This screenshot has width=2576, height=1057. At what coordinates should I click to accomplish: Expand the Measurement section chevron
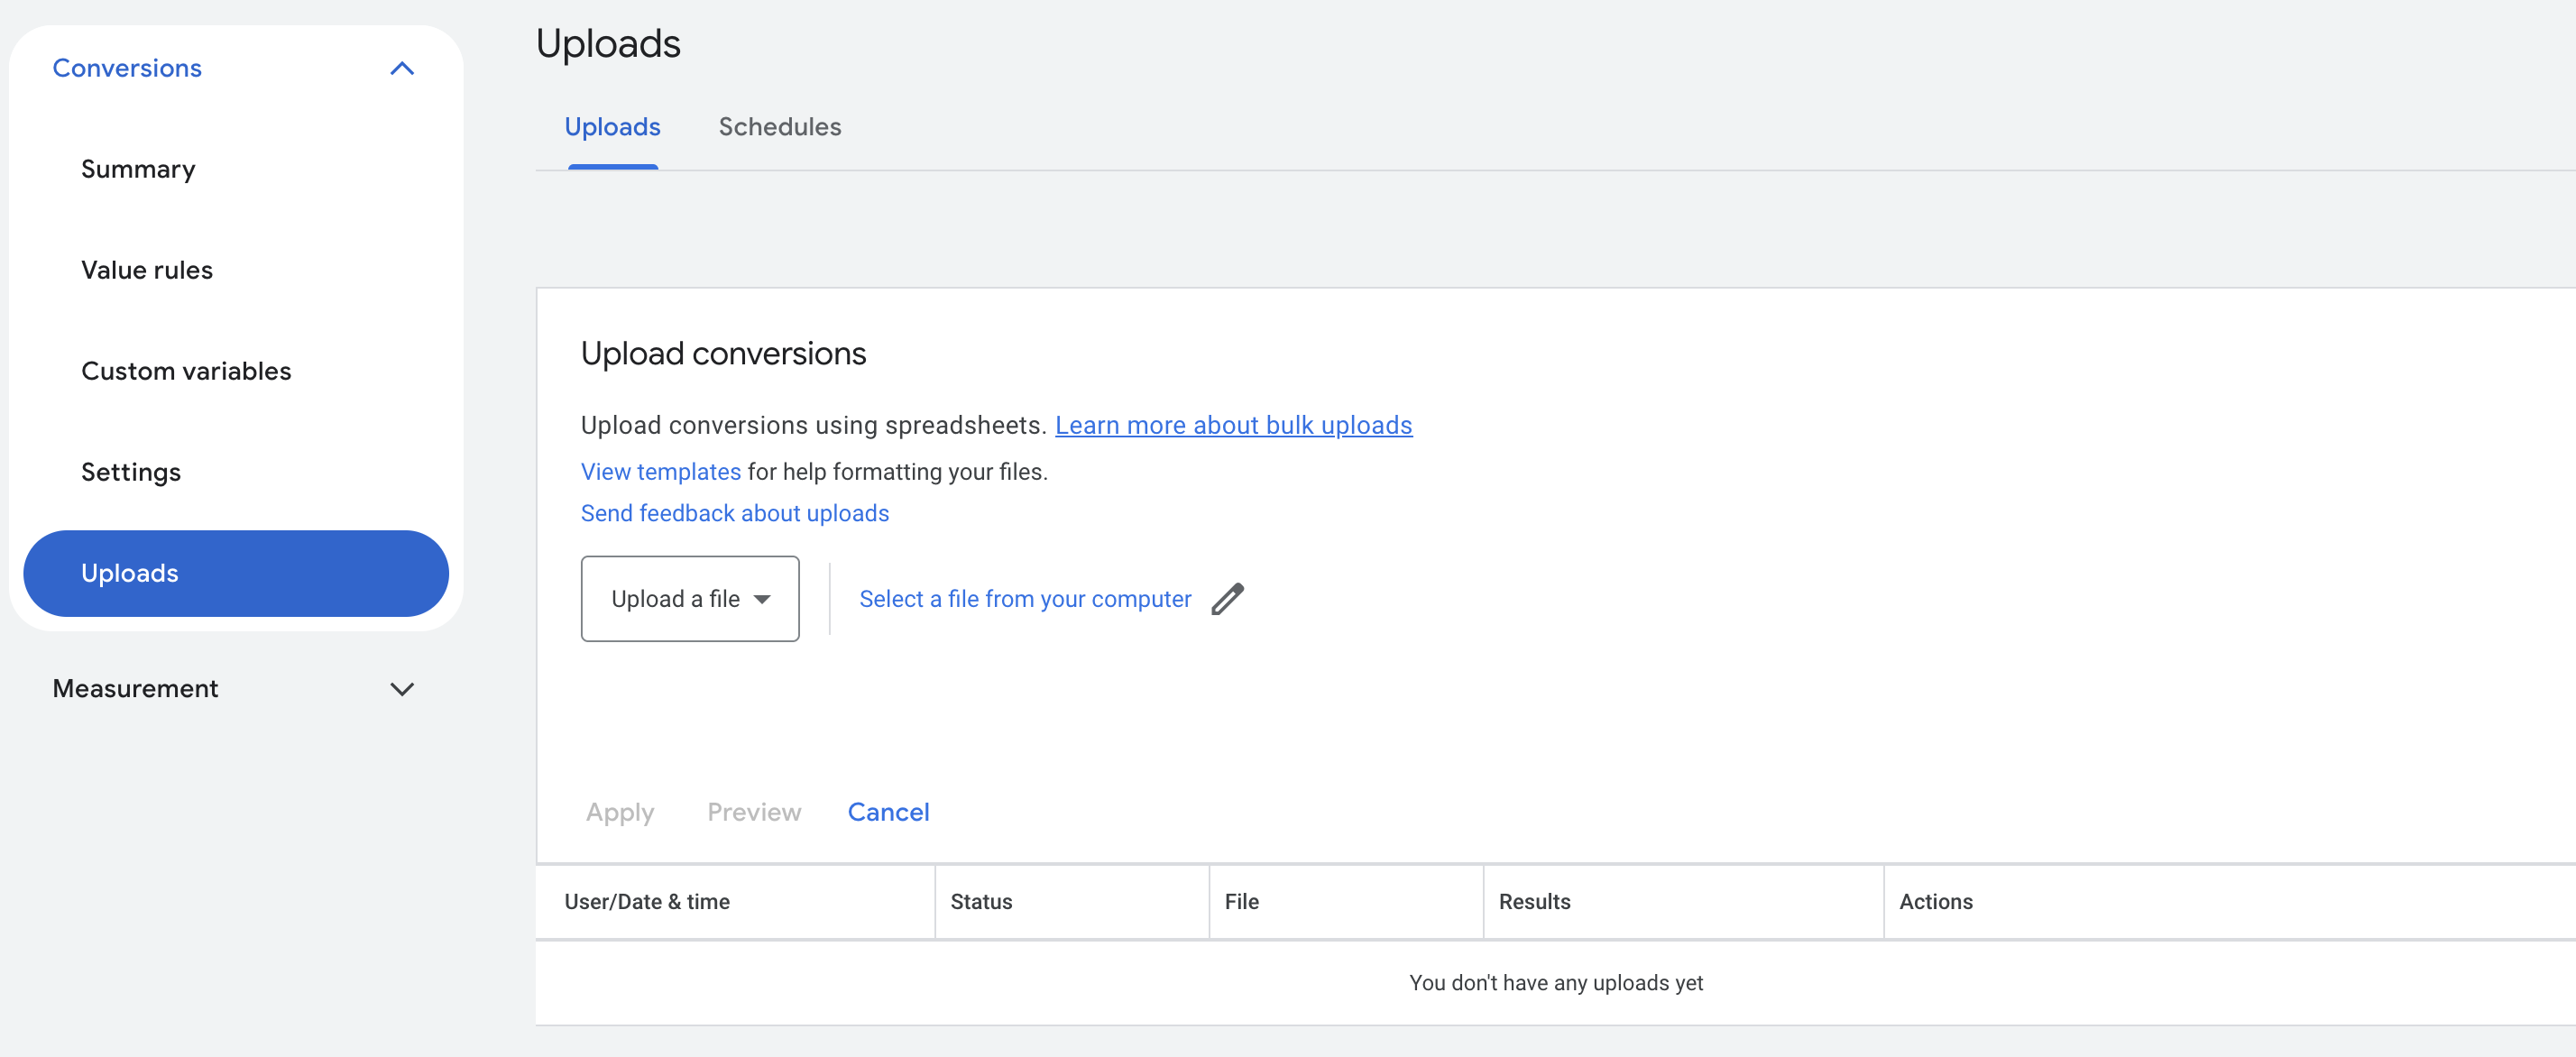point(402,689)
